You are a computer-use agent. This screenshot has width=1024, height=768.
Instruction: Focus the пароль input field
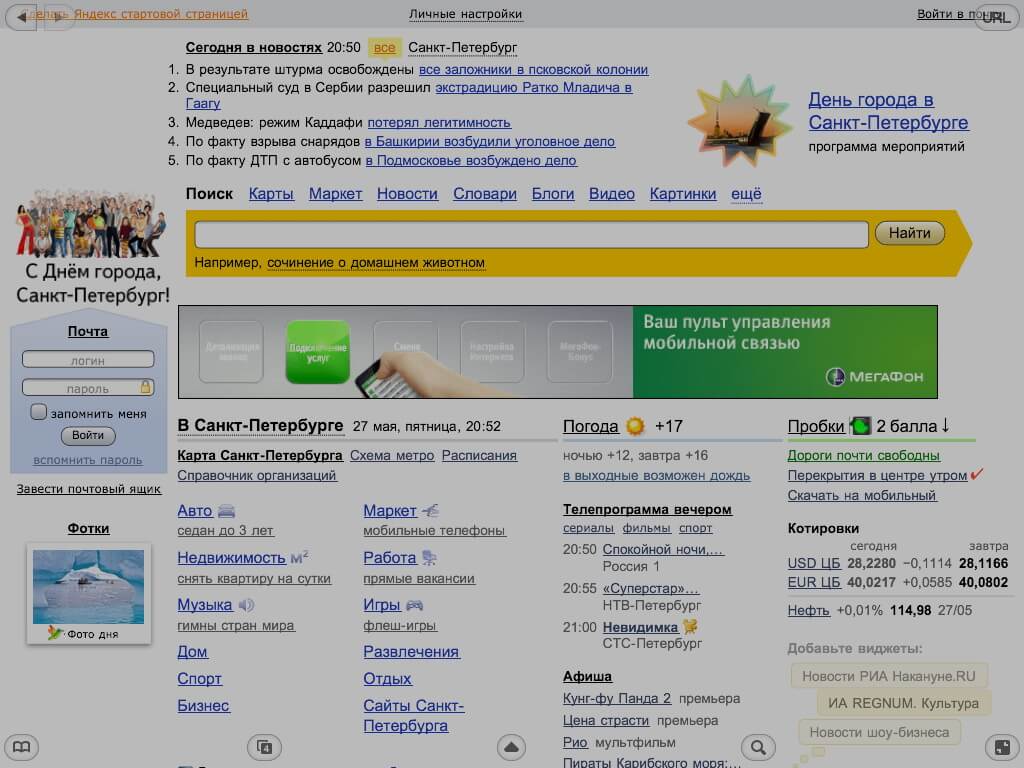88,388
